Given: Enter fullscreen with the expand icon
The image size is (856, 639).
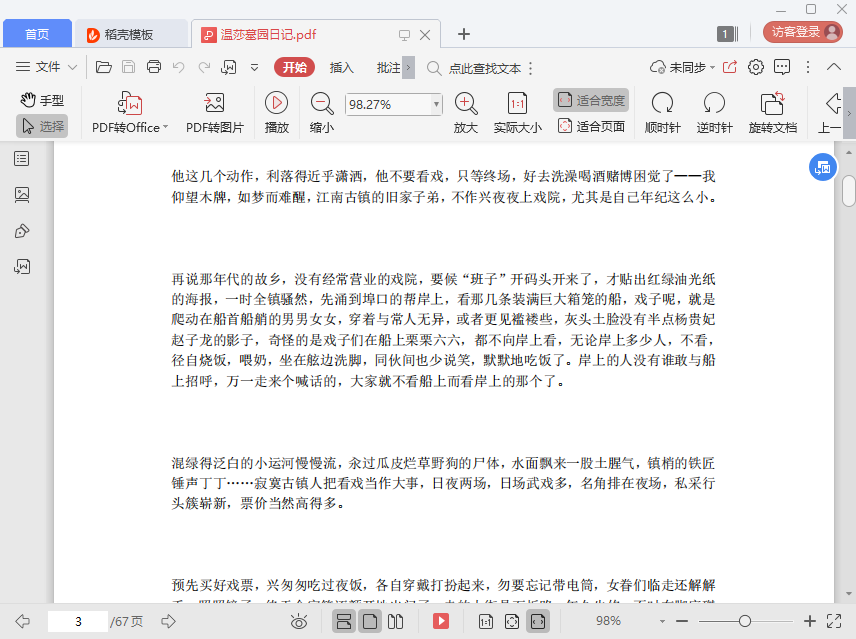Looking at the screenshot, I should 834,621.
